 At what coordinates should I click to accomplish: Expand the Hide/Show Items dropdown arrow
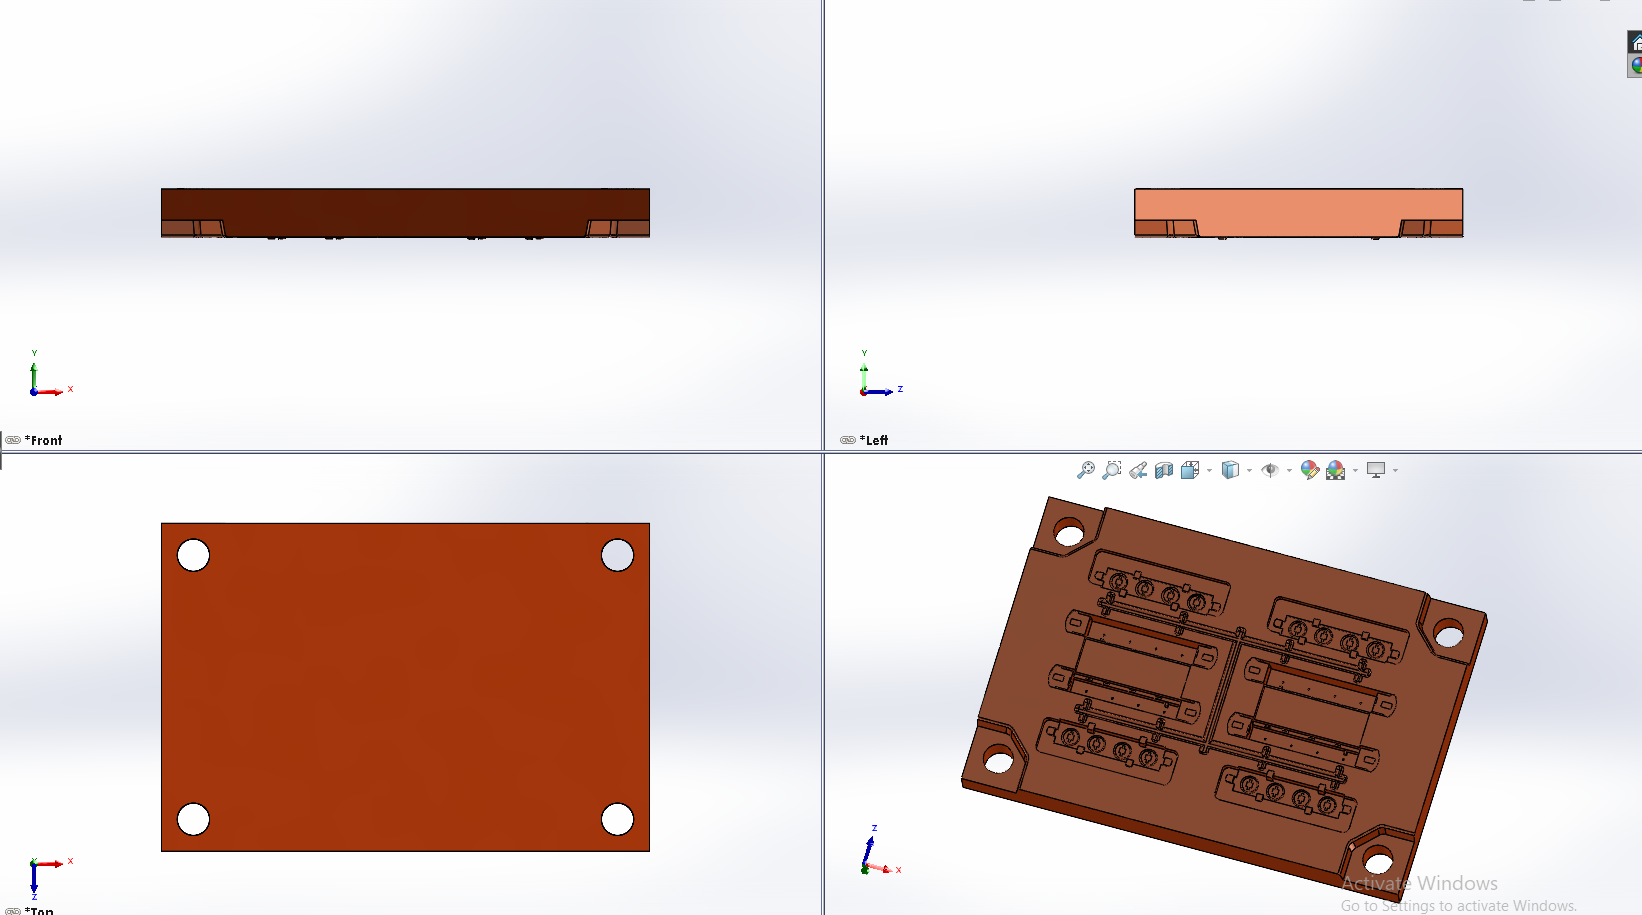(1289, 470)
